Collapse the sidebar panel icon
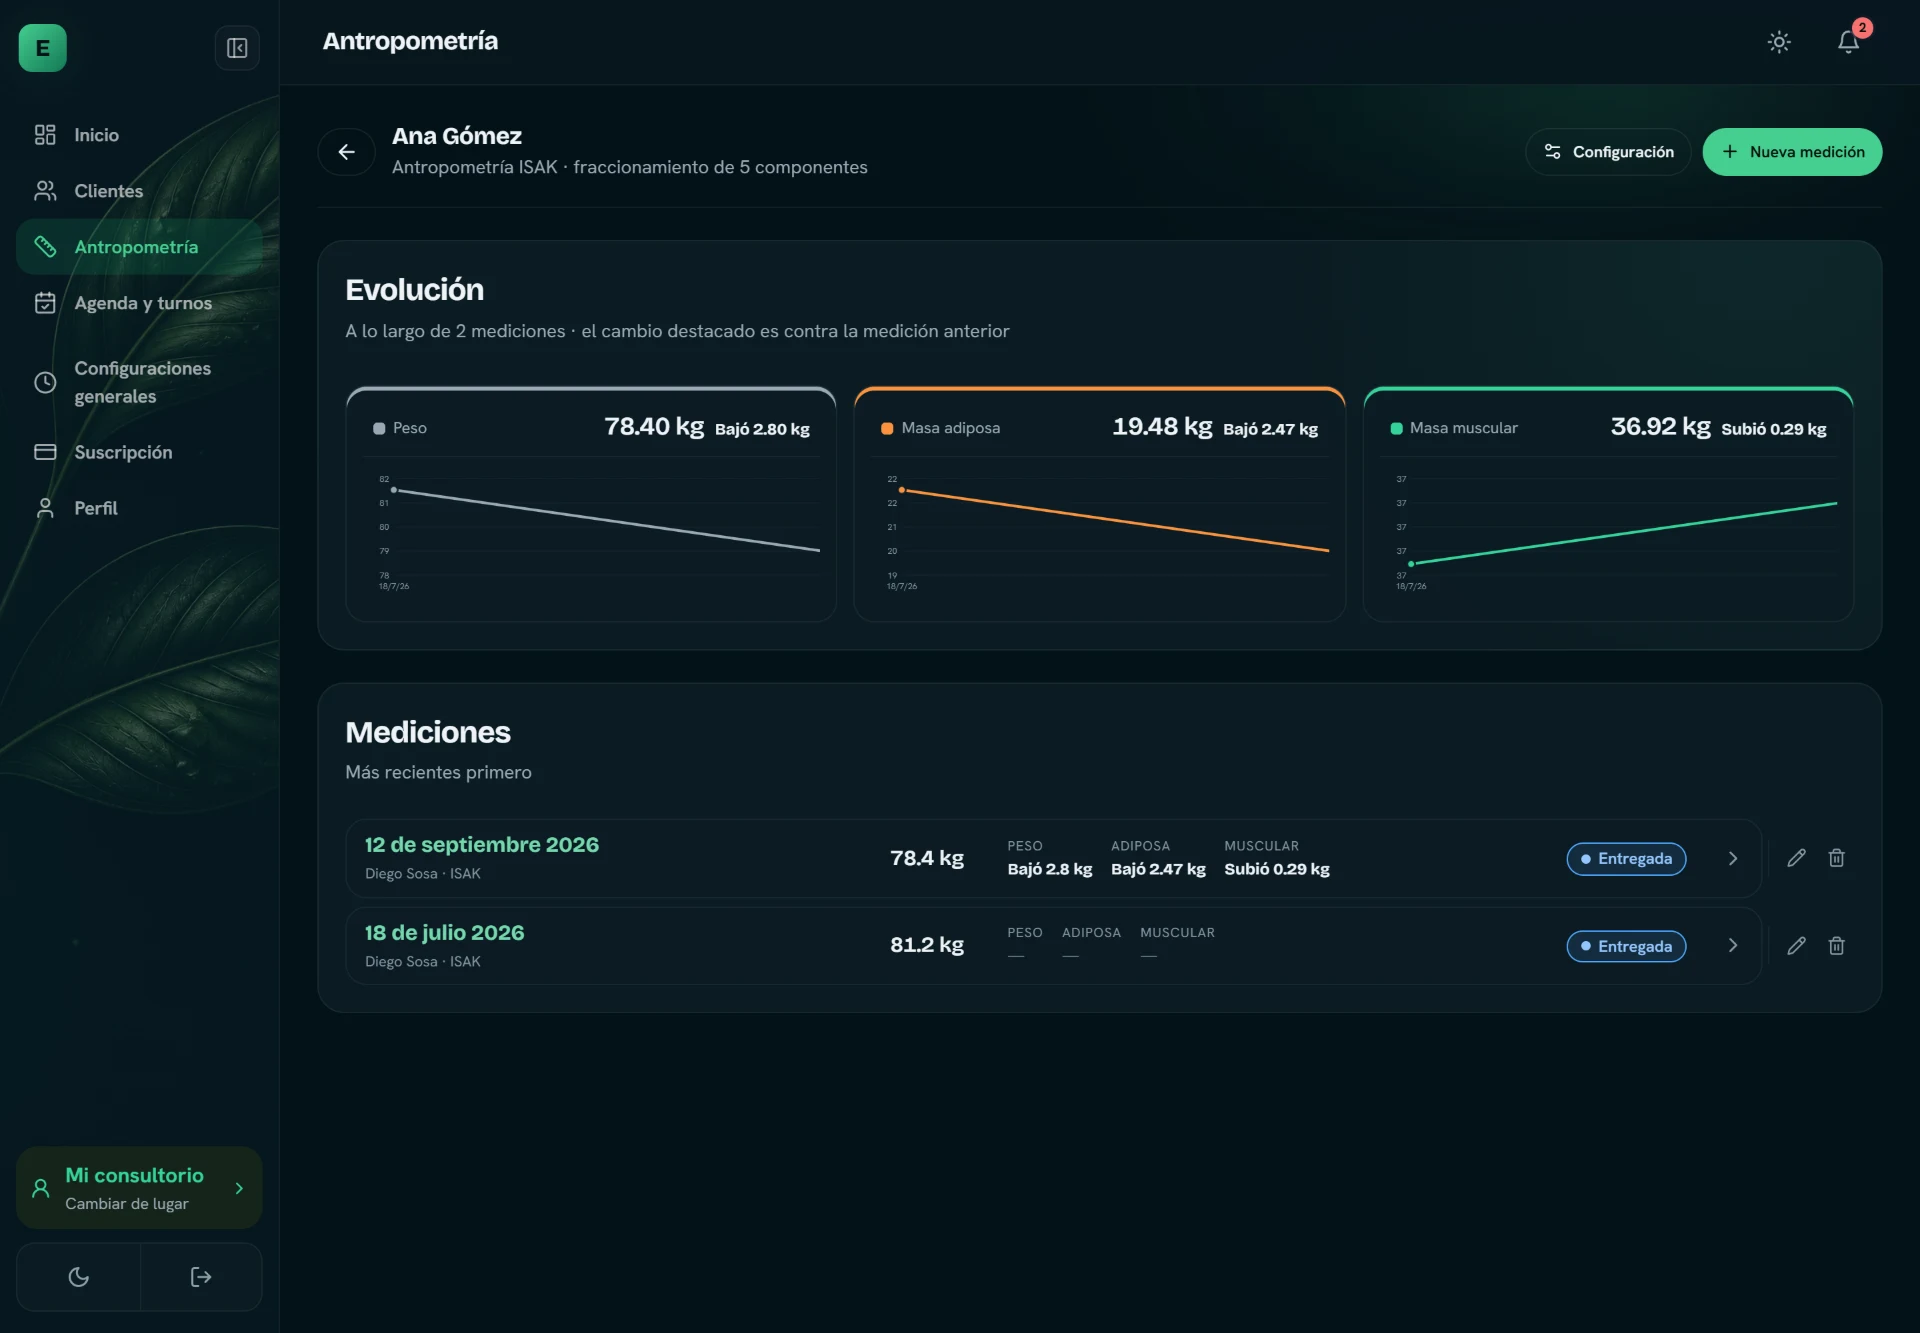The width and height of the screenshot is (1920, 1333). coord(237,48)
